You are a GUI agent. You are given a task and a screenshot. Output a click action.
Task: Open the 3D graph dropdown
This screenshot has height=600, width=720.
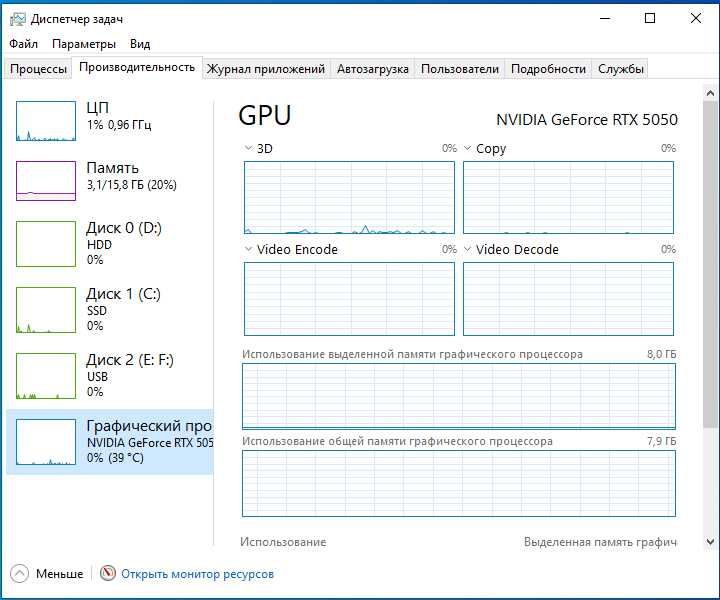pyautogui.click(x=249, y=148)
